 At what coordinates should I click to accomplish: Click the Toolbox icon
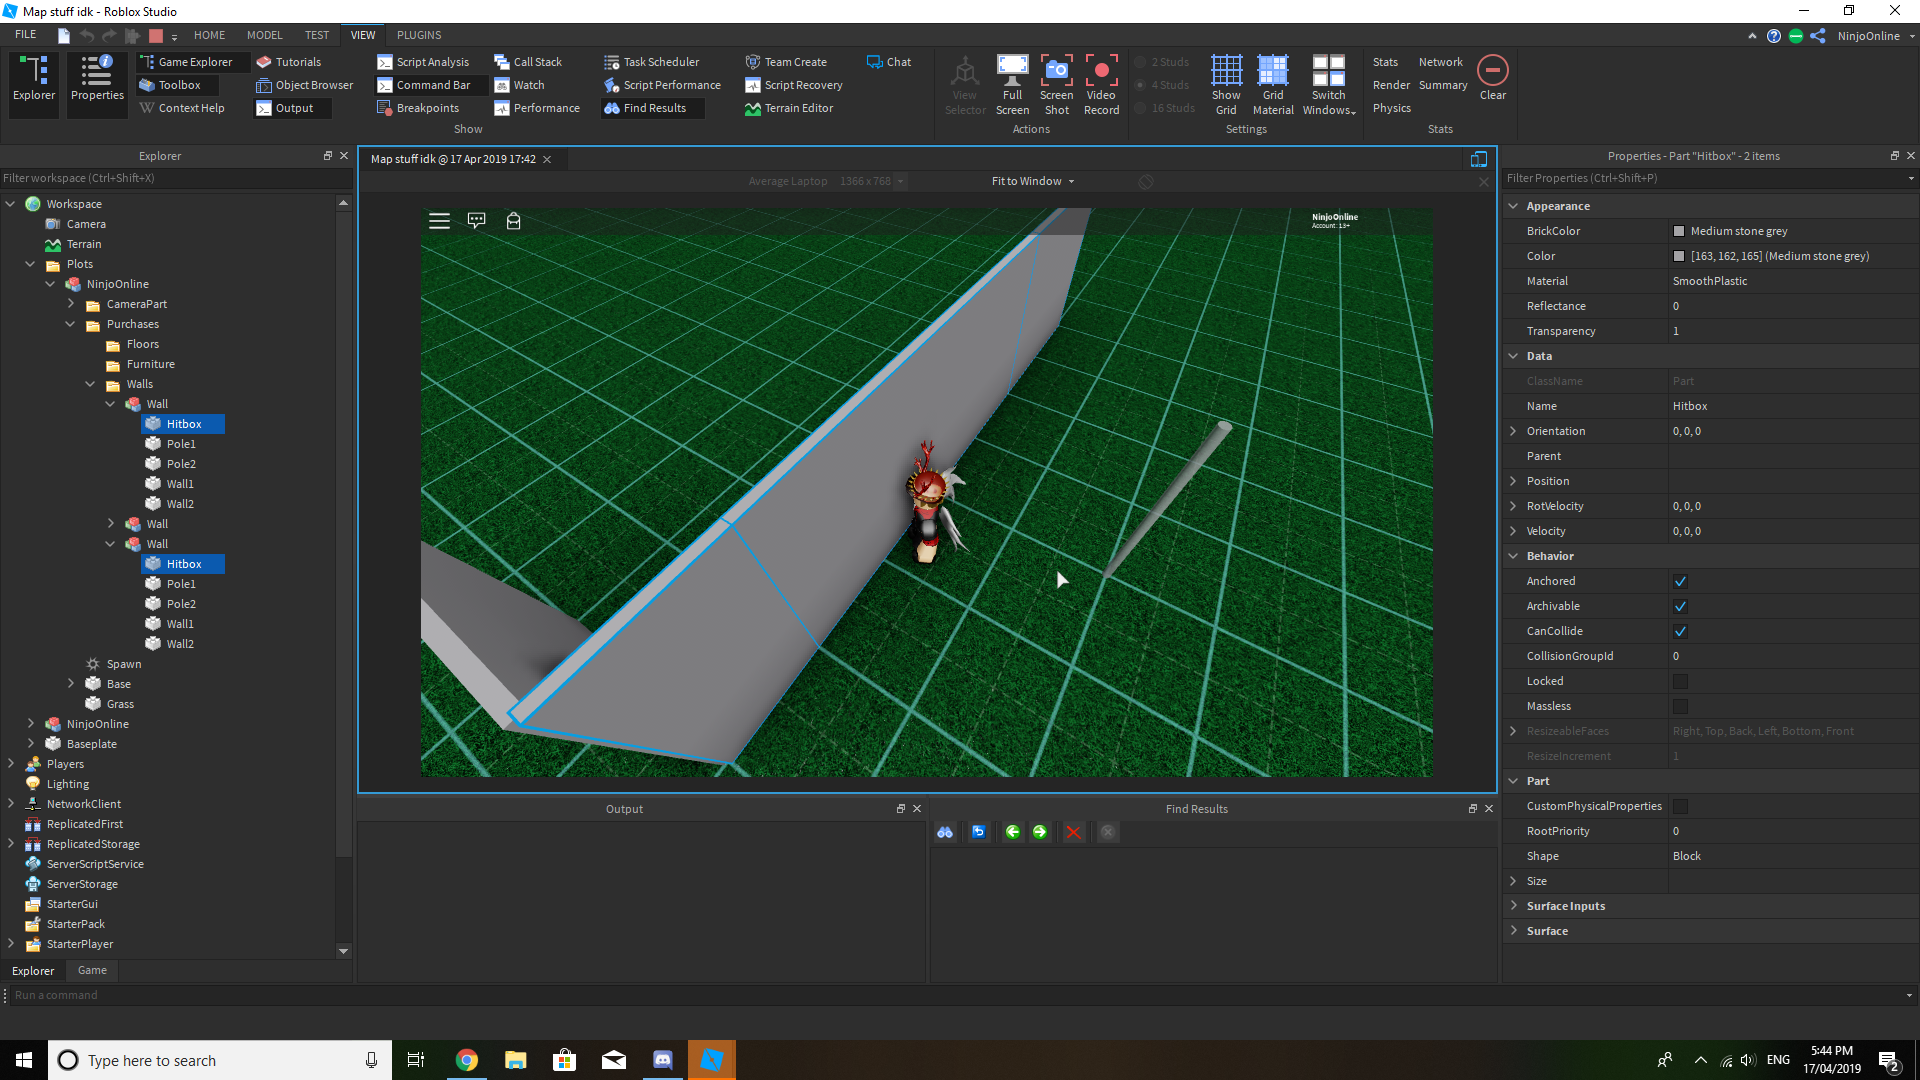[169, 85]
